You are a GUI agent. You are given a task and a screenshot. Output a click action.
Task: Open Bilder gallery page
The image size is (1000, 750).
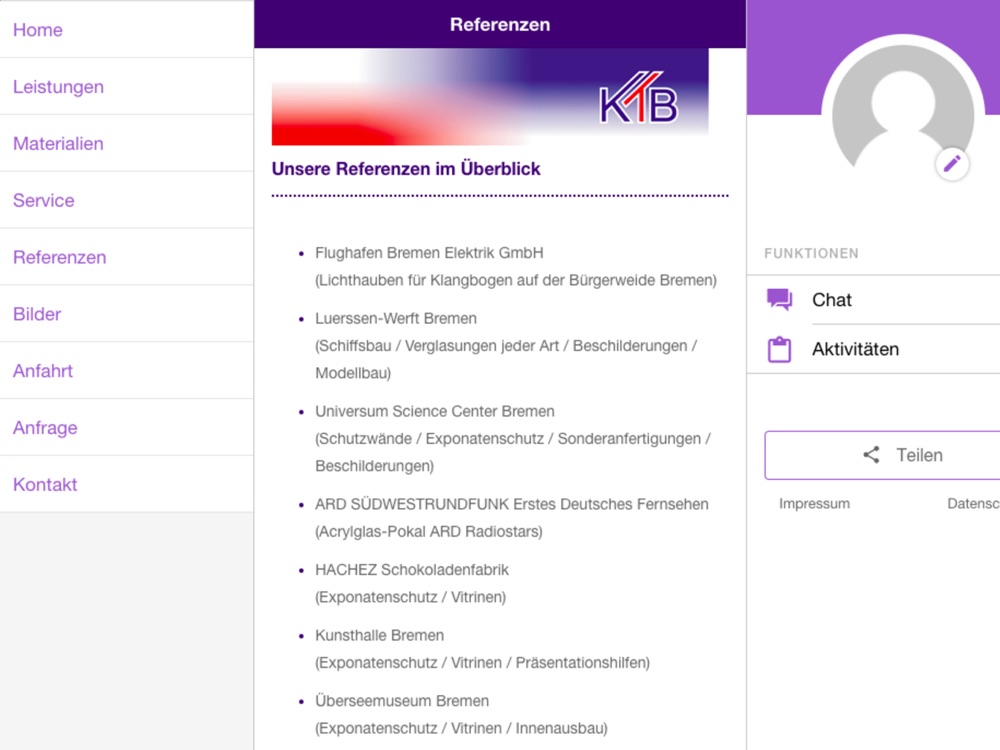coord(126,313)
